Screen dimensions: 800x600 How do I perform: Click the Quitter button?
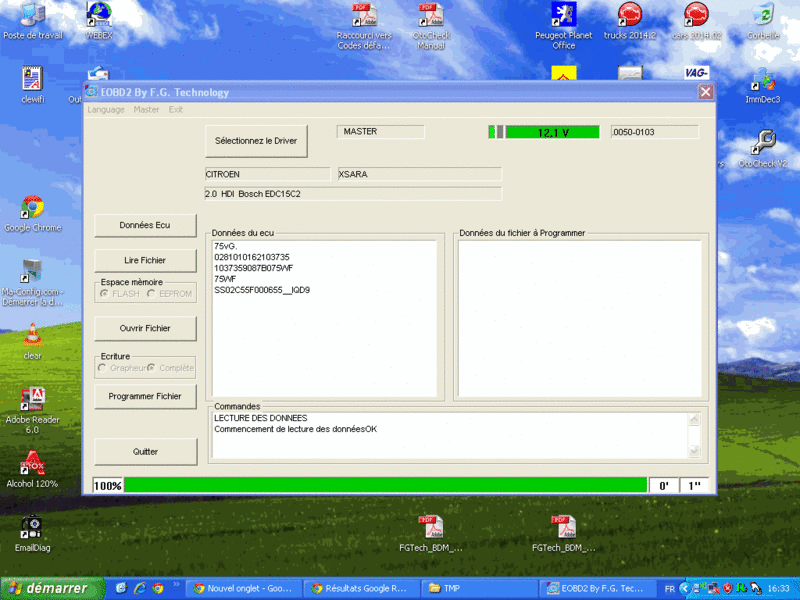coord(145,452)
